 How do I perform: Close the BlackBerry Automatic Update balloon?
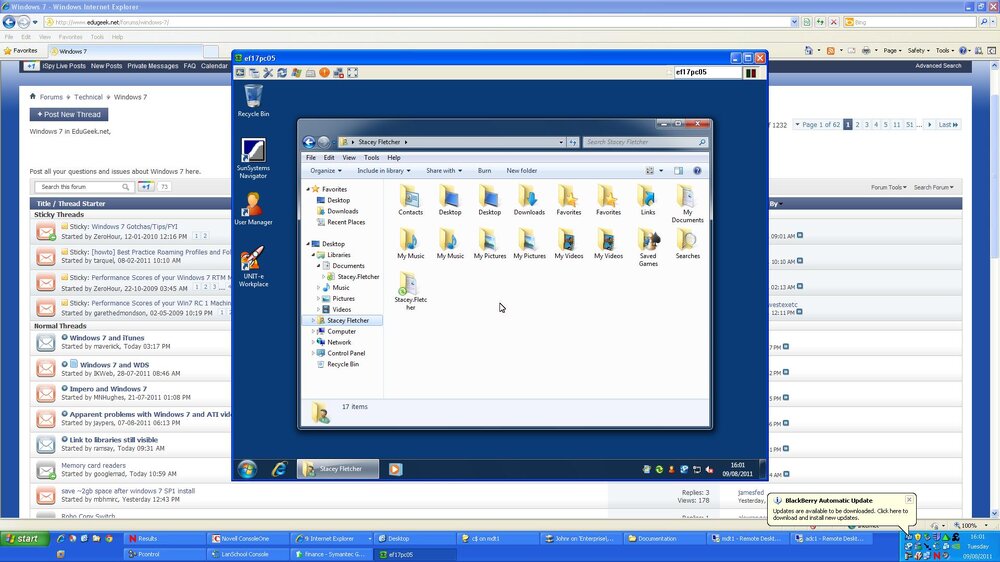tap(909, 500)
